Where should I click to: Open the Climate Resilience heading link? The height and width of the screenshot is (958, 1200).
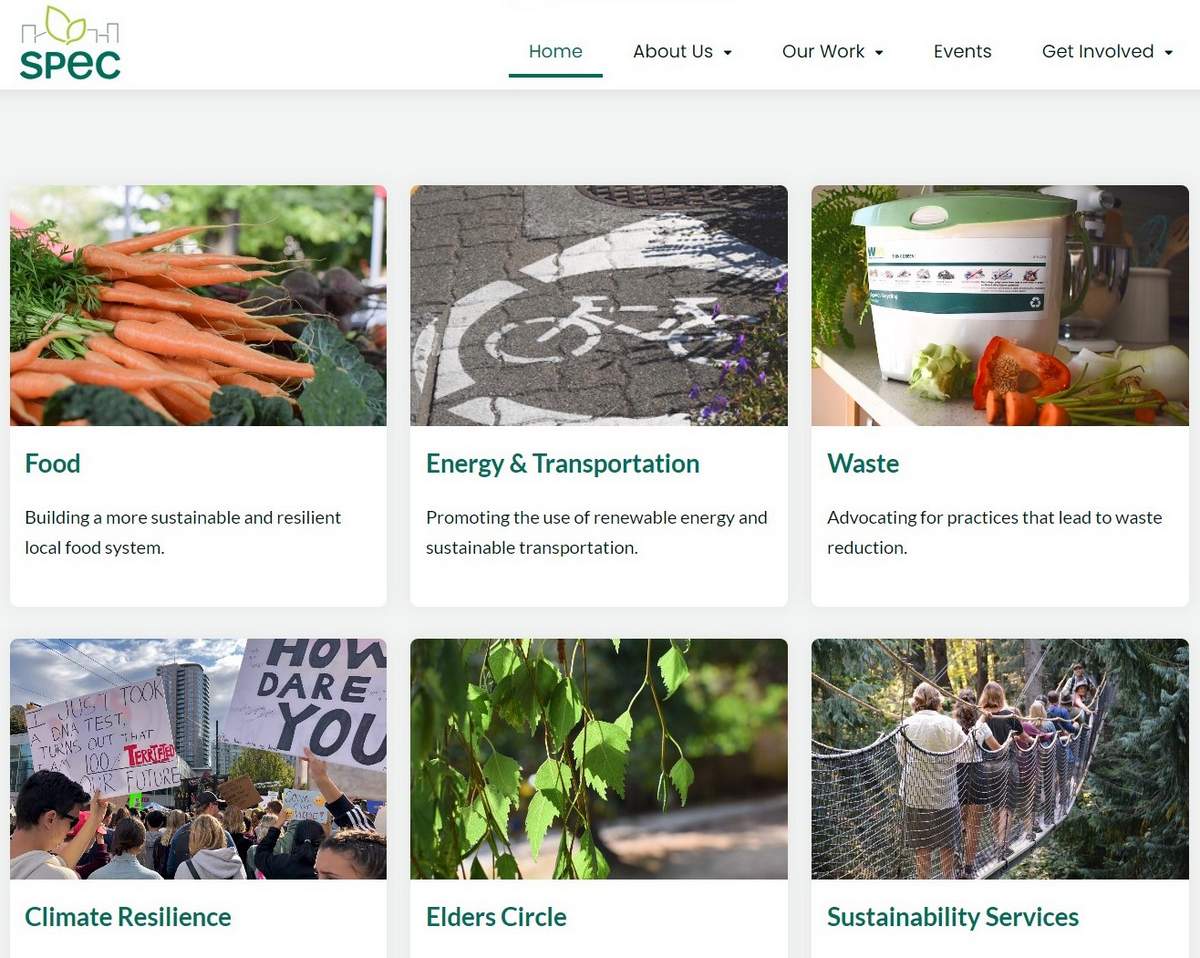tap(128, 917)
